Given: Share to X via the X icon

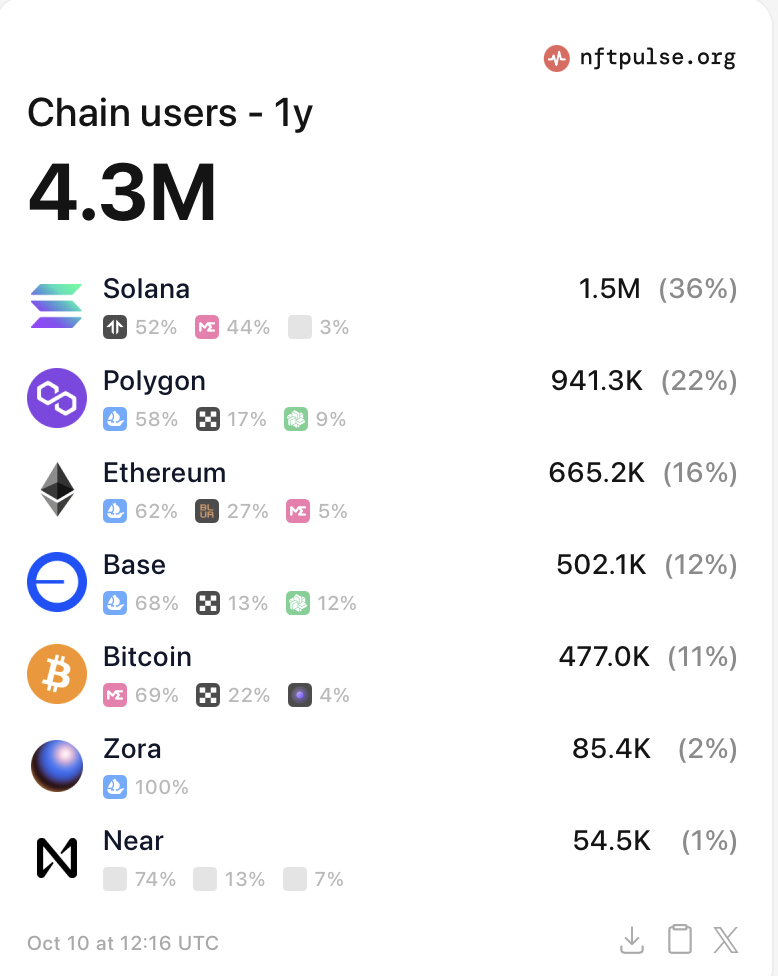Looking at the screenshot, I should pyautogui.click(x=726, y=940).
